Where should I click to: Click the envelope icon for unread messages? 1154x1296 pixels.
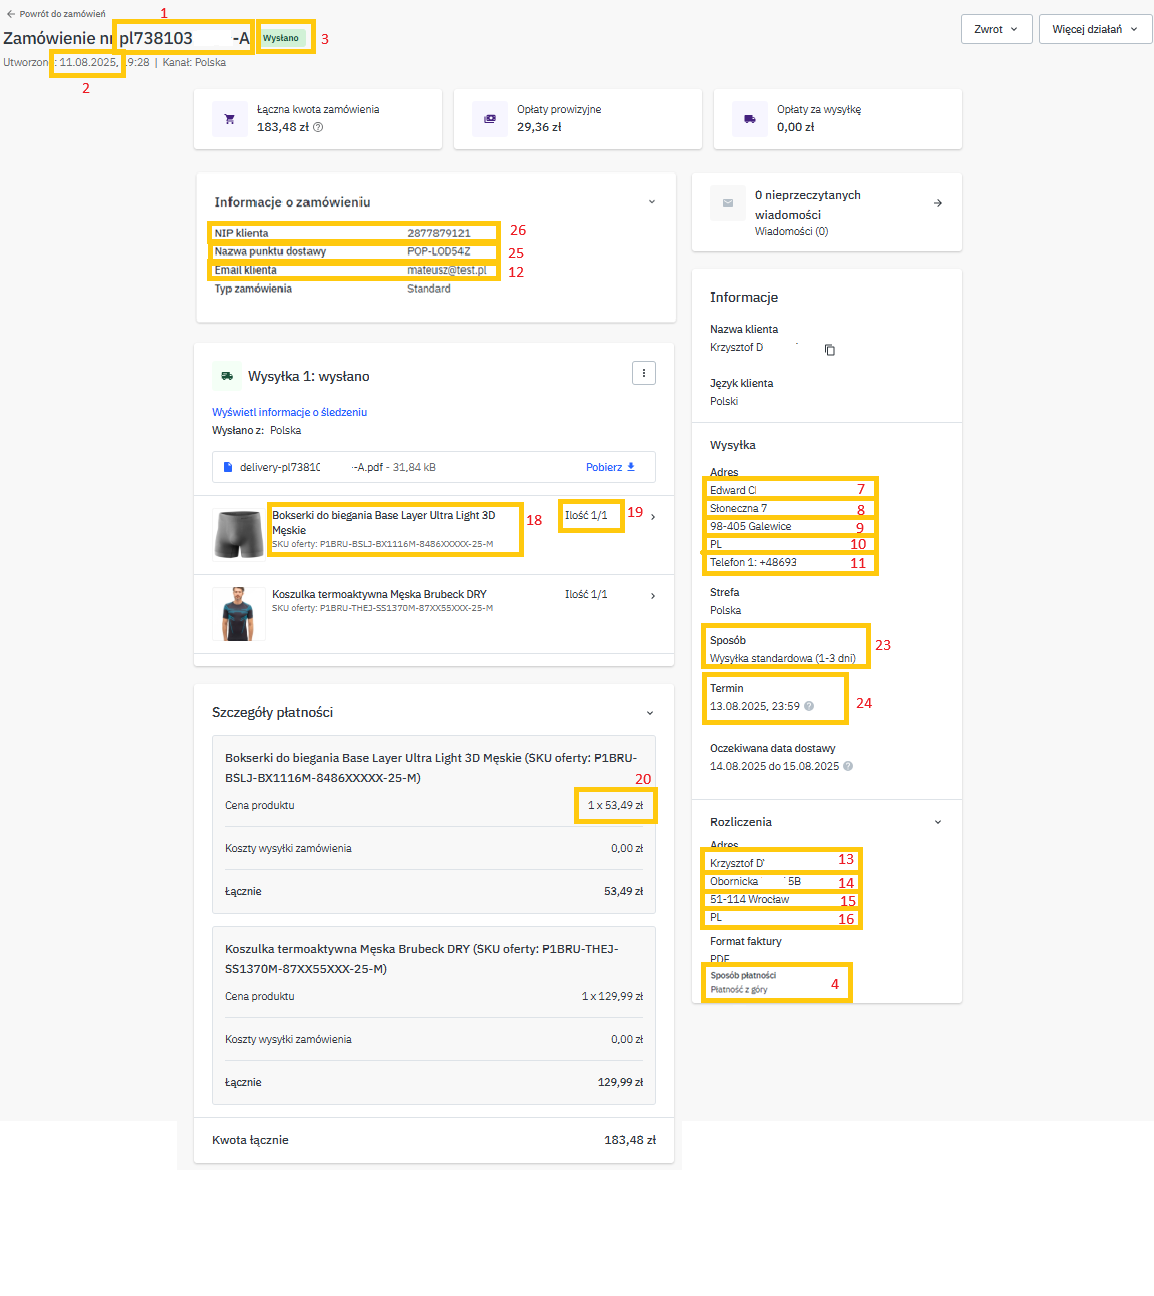tap(728, 203)
